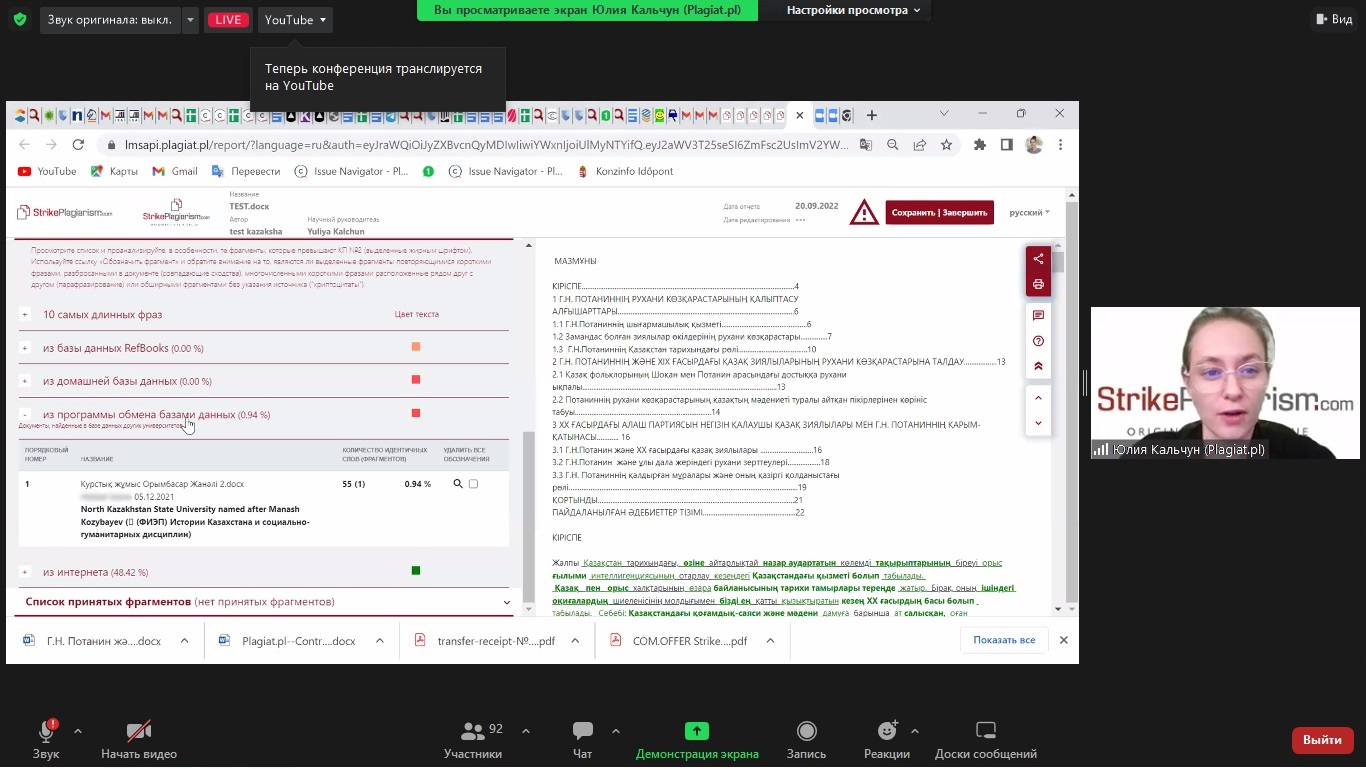Open Zoom Whiteboards (Доски сообщений)
The height and width of the screenshot is (769, 1366).
click(986, 740)
